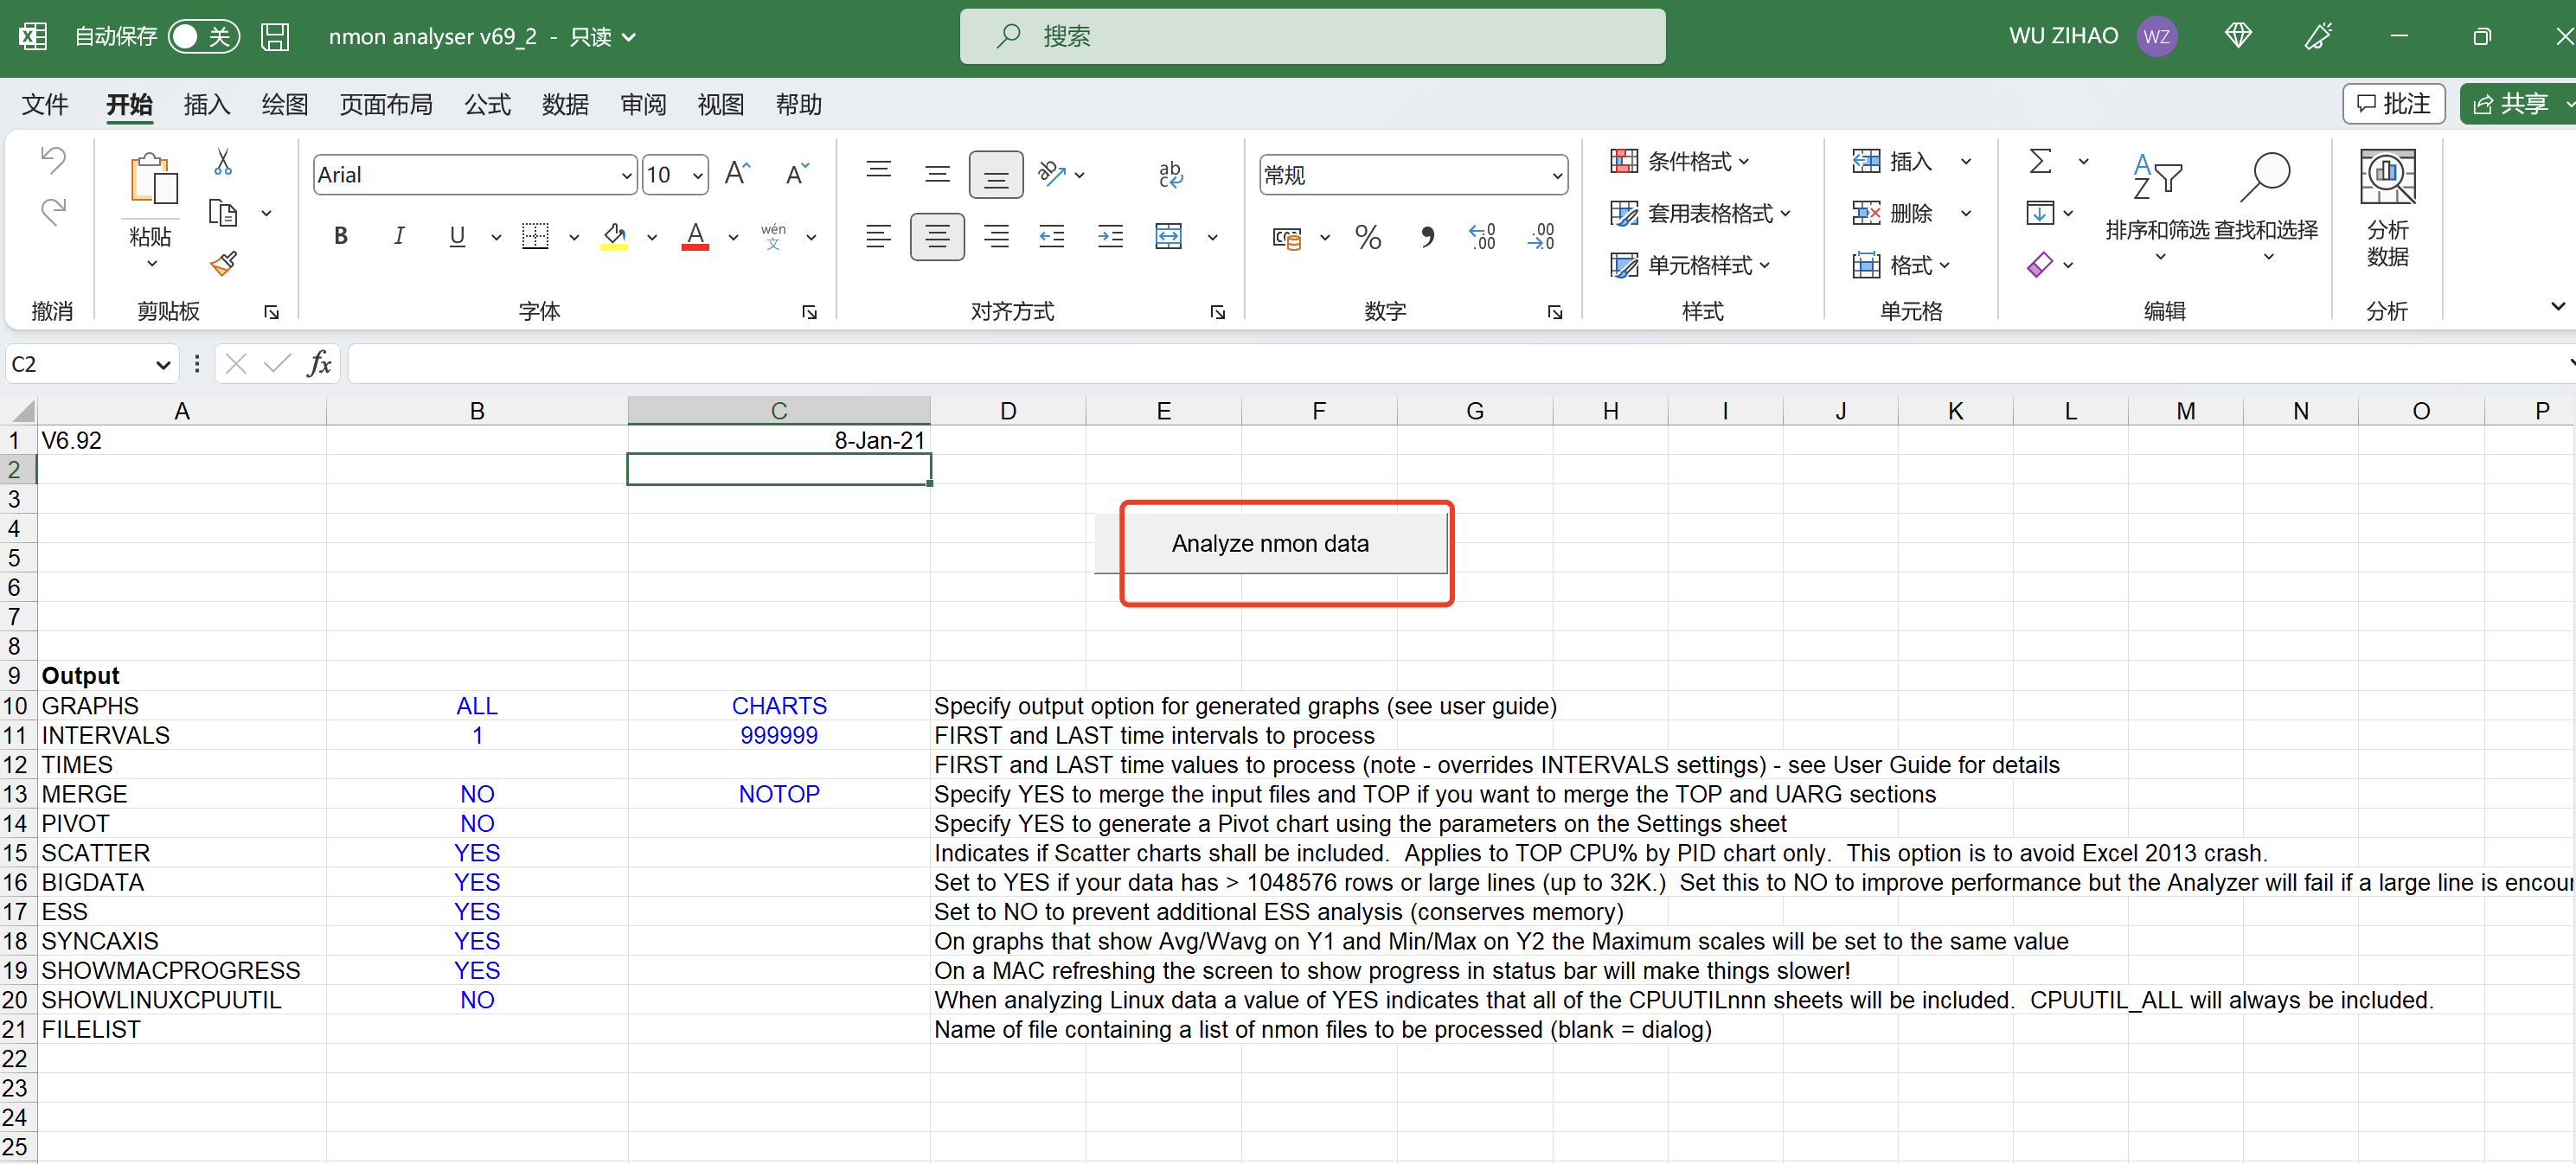Toggle center horizontal alignment
Image resolution: width=2576 pixels, height=1164 pixels.
click(937, 236)
